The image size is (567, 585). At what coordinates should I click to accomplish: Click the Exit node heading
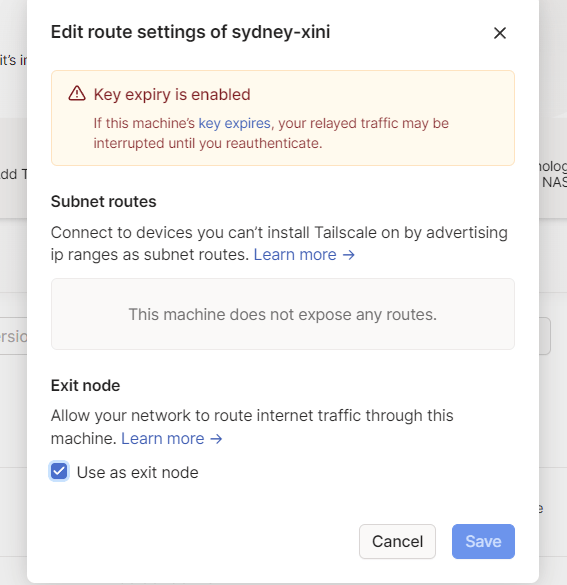click(85, 385)
